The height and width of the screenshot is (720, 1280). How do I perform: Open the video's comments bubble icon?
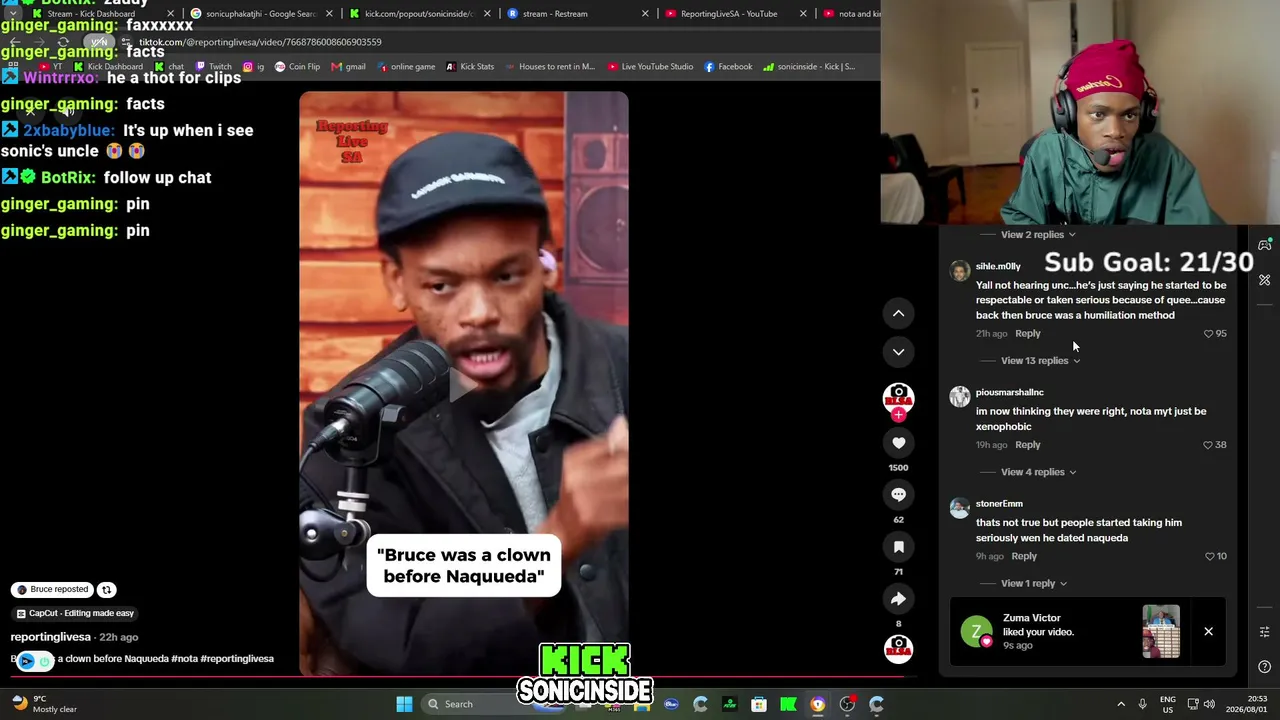(898, 495)
